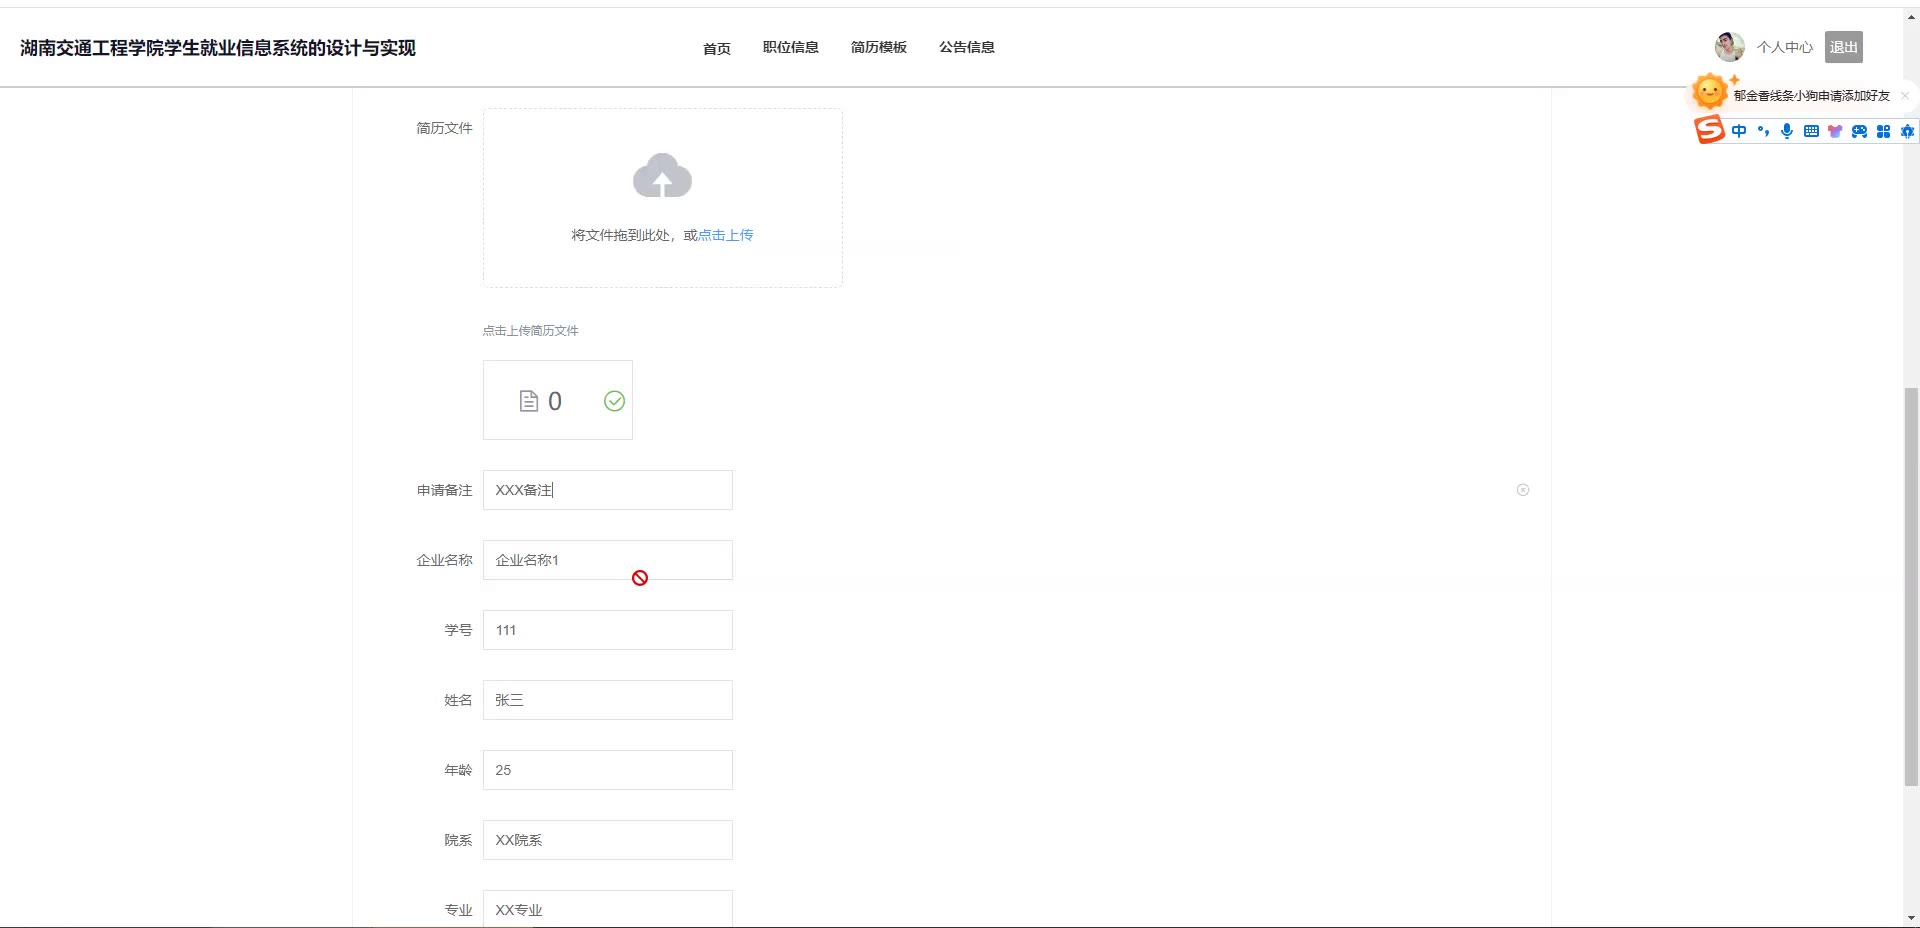
Task: Click the green upload success checkmark
Action: pos(614,401)
